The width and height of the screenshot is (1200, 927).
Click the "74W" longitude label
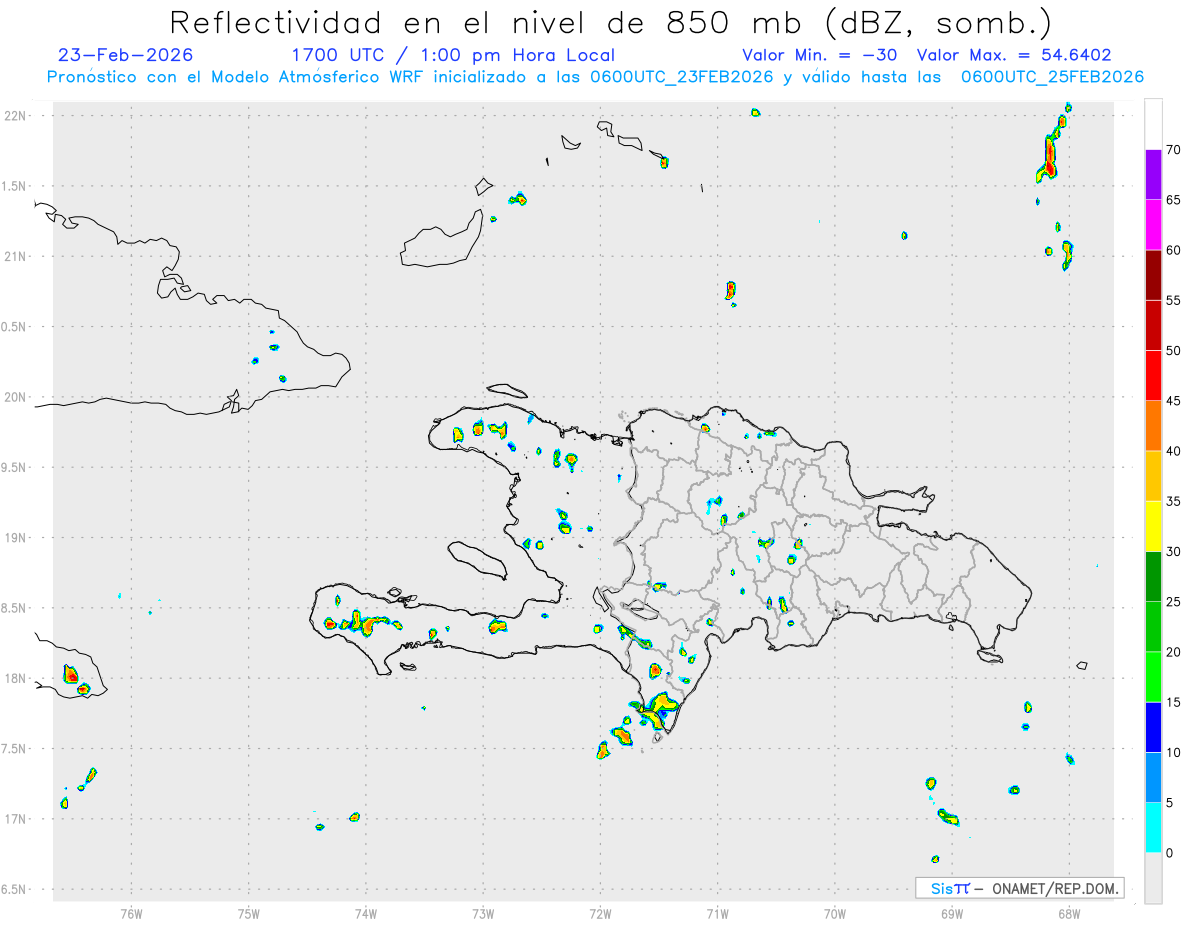point(366,914)
